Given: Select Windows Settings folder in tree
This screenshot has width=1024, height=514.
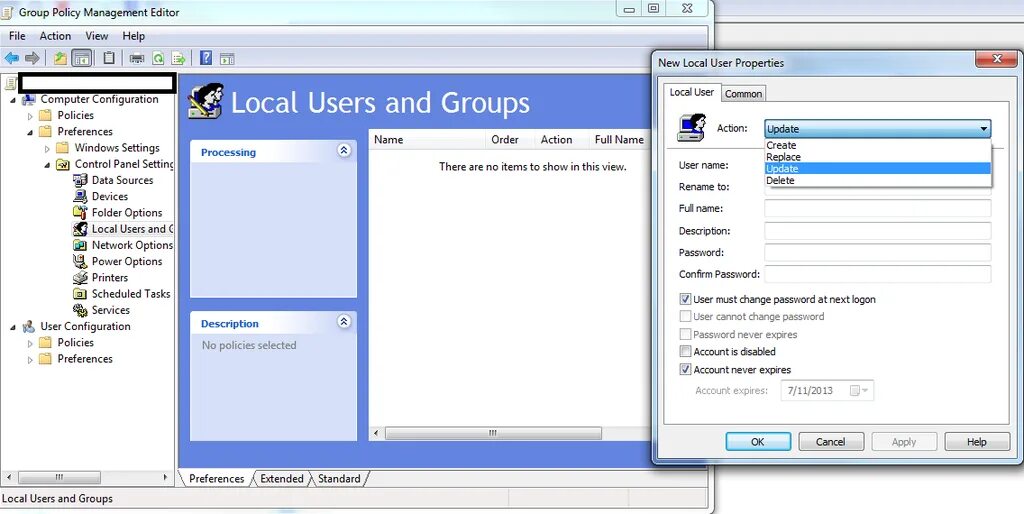Looking at the screenshot, I should (x=117, y=148).
